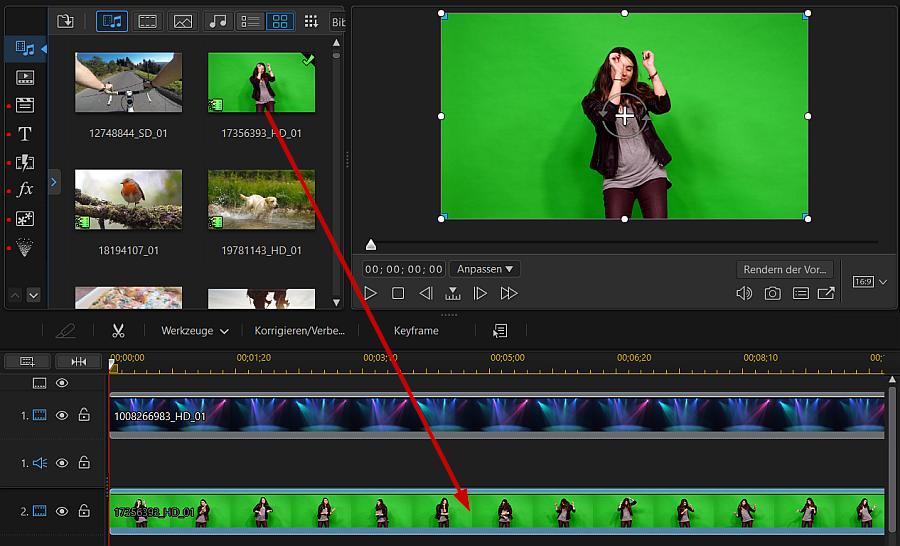Show only image files in the library
900x546 pixels.
coord(182,21)
